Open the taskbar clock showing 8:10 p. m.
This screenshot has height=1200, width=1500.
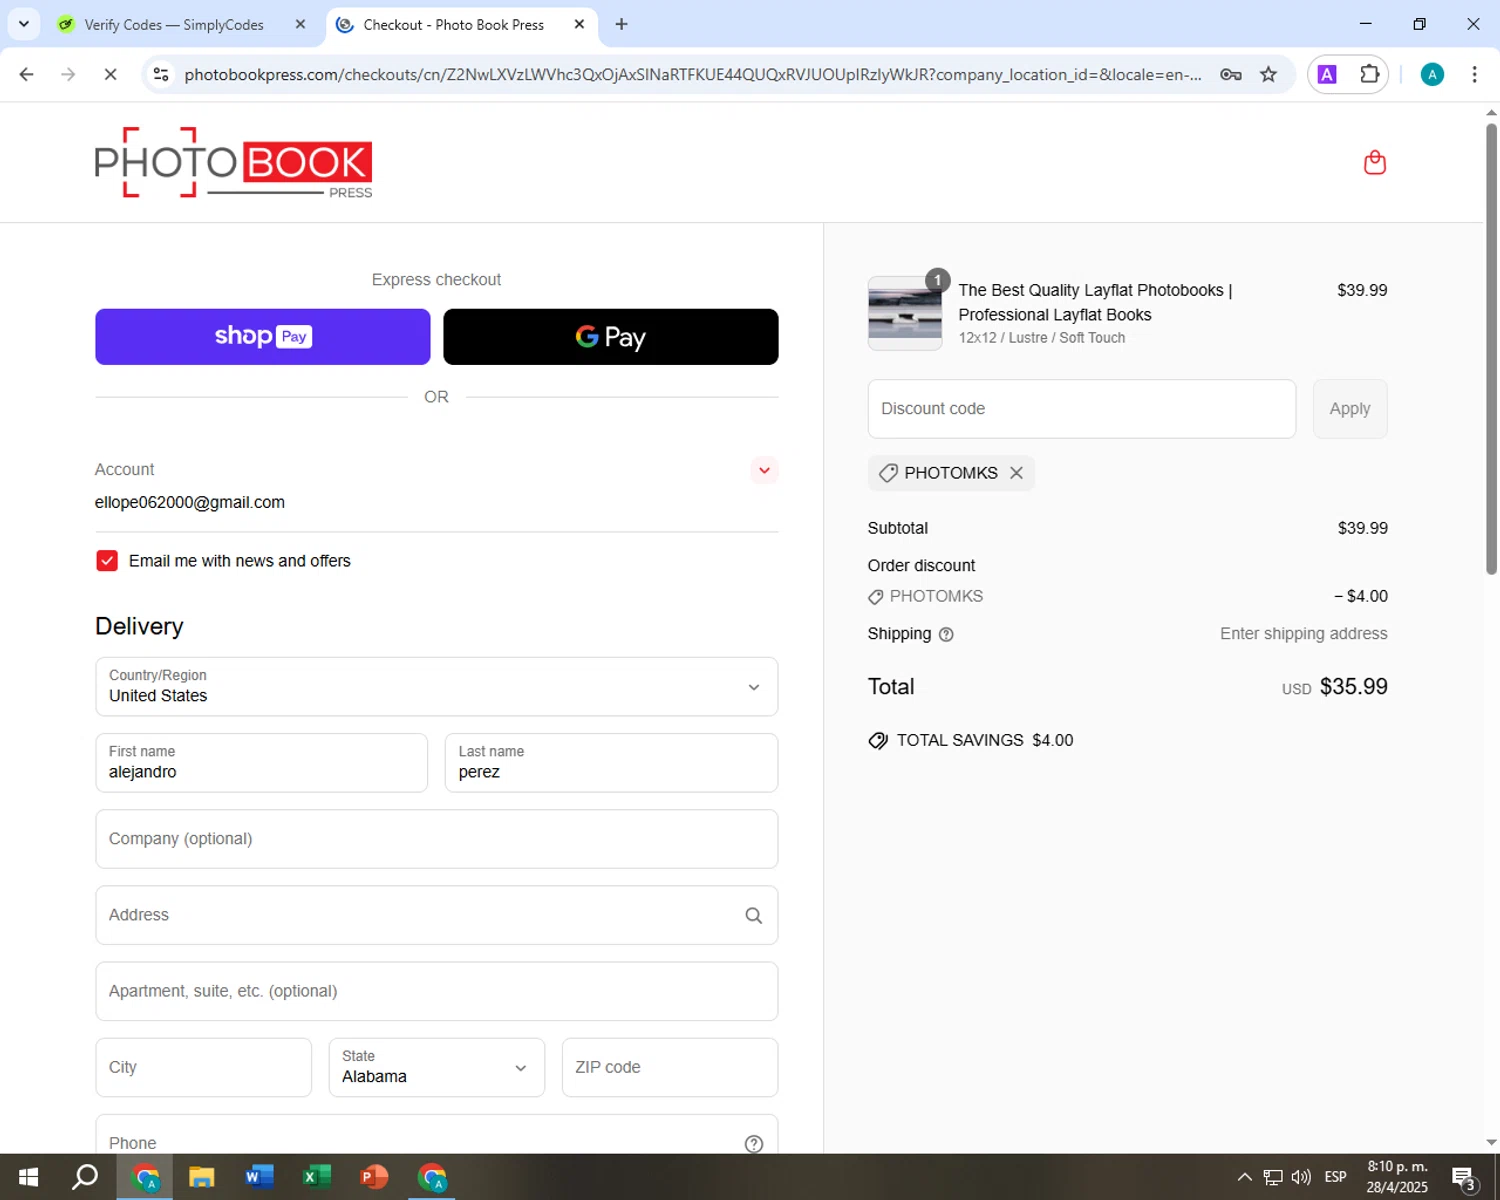[1397, 1177]
